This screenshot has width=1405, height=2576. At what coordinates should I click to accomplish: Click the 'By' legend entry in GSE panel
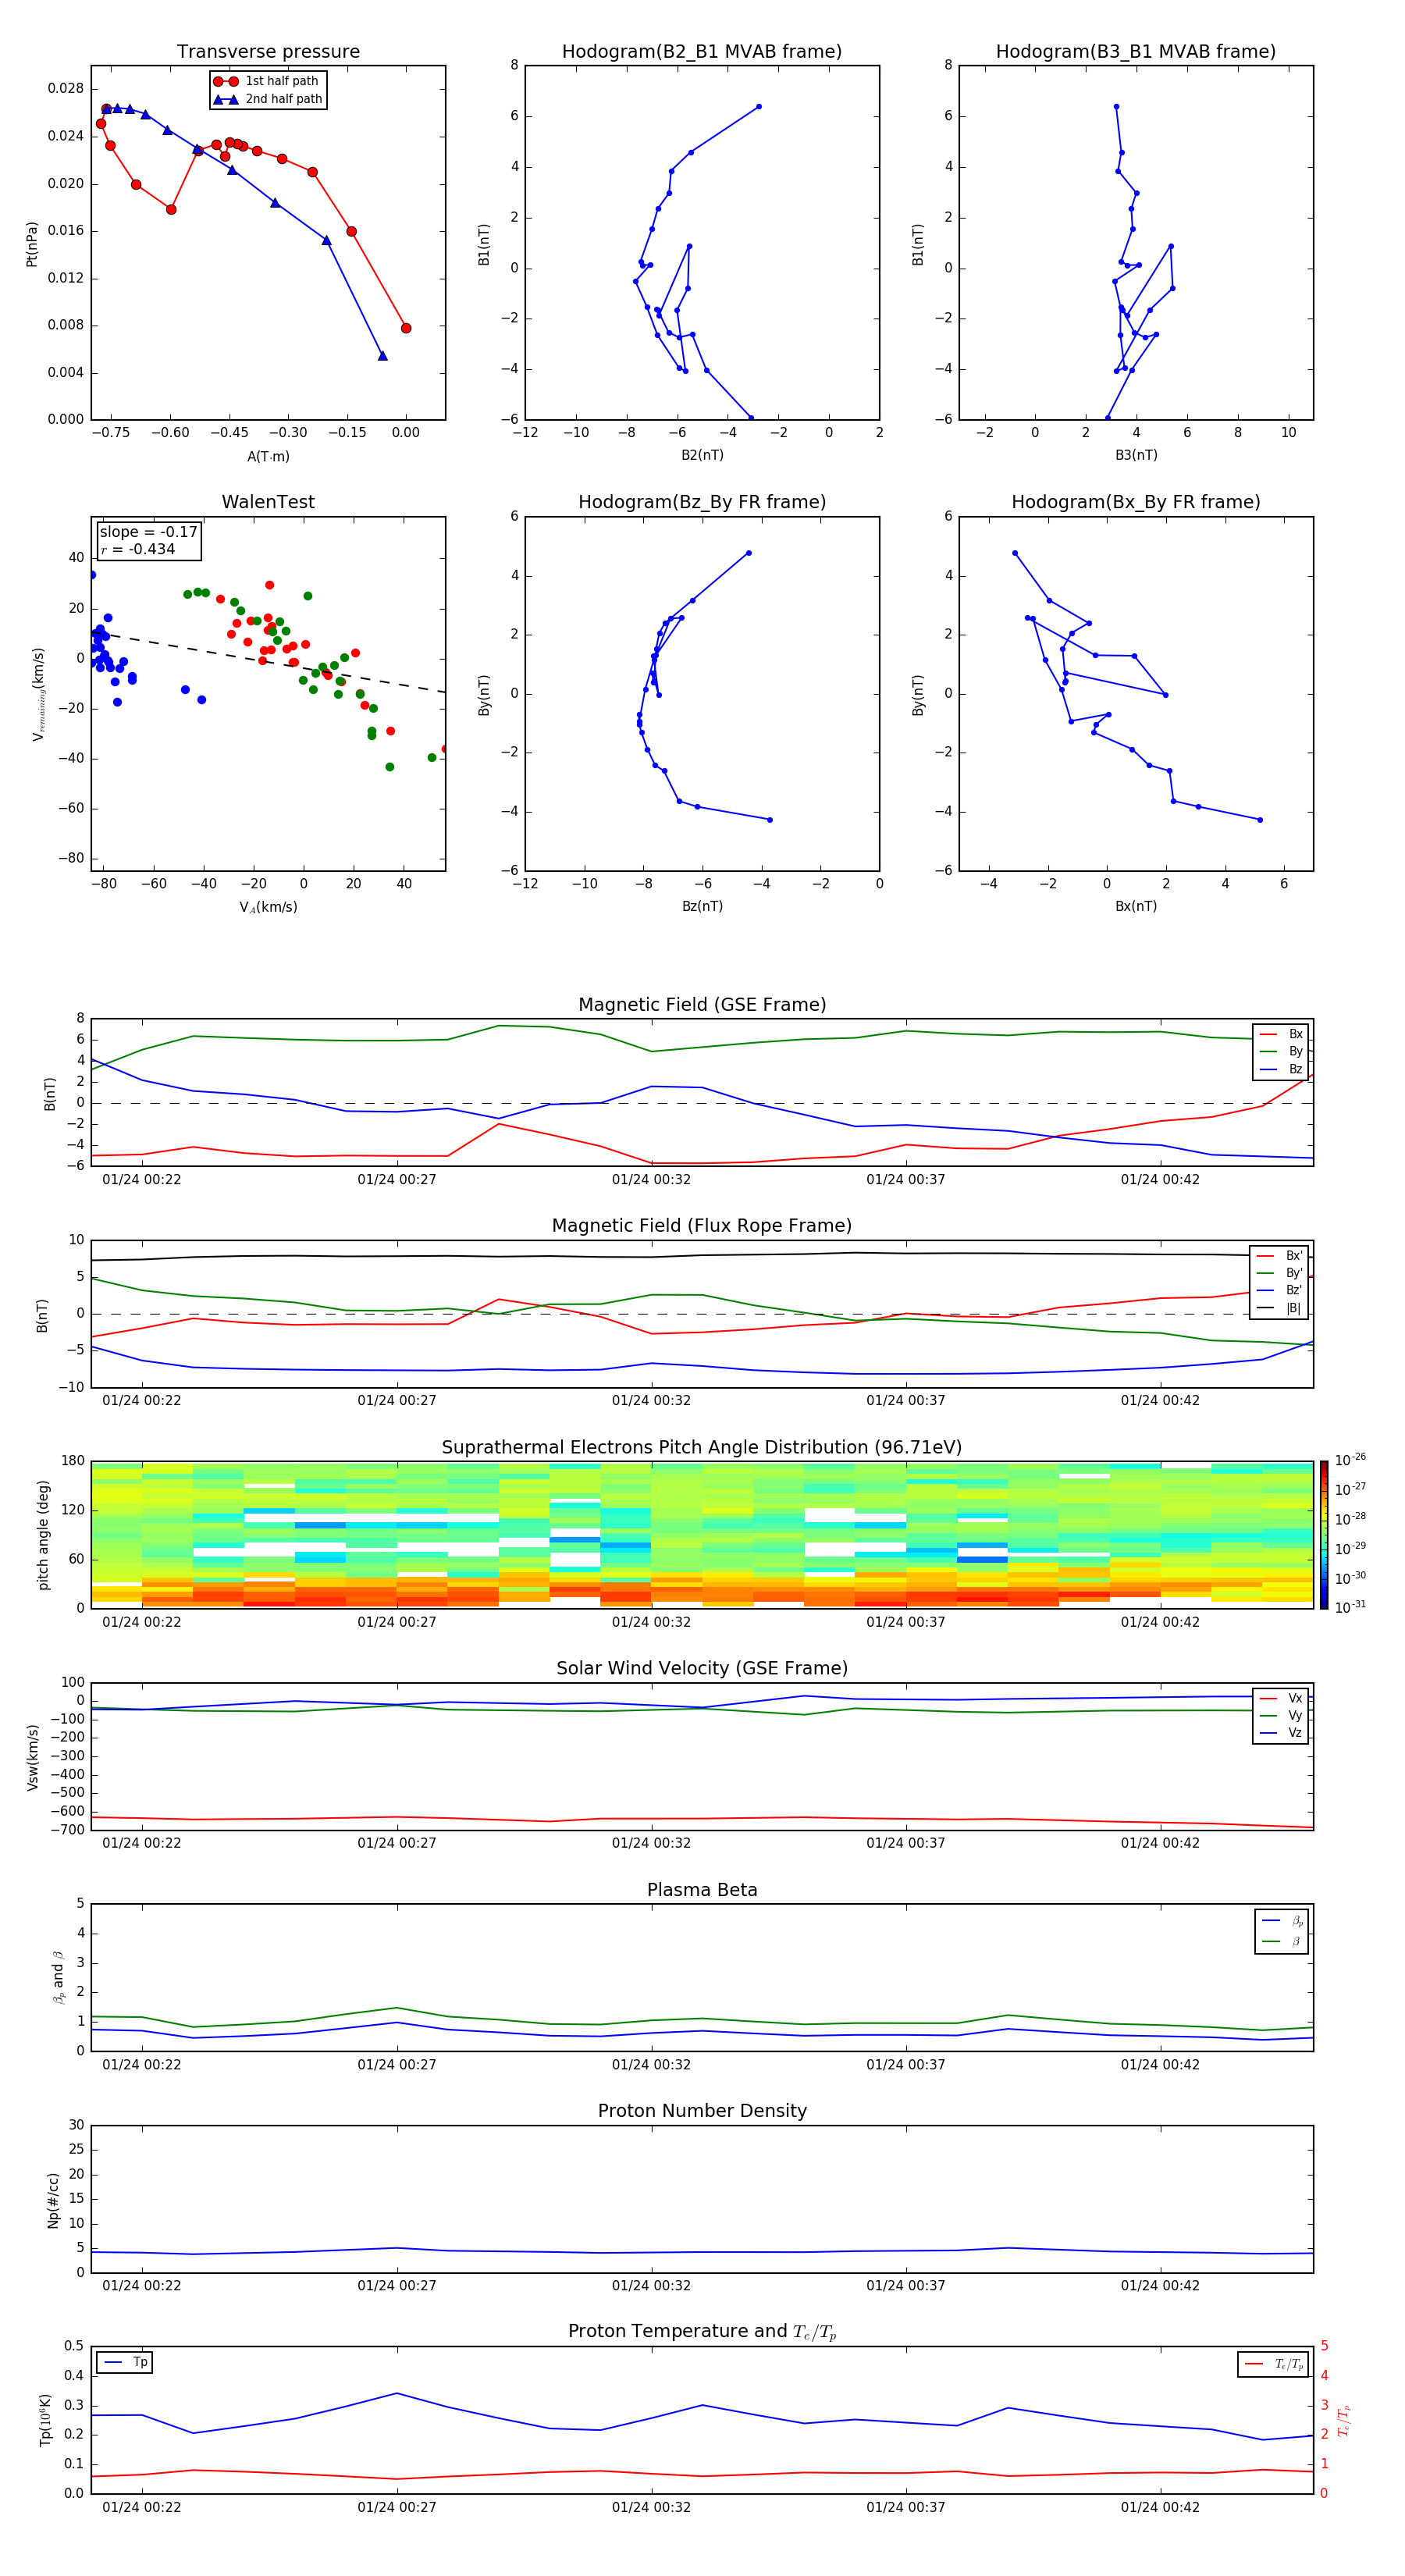(1281, 1051)
